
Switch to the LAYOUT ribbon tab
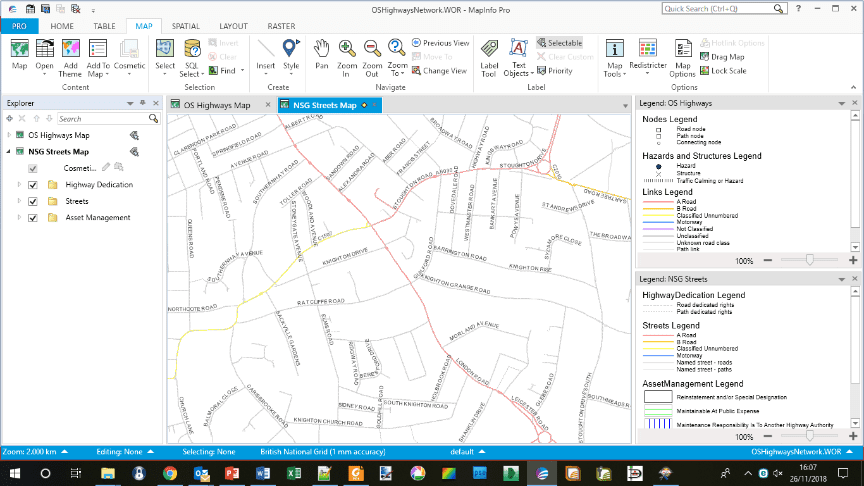tap(233, 26)
